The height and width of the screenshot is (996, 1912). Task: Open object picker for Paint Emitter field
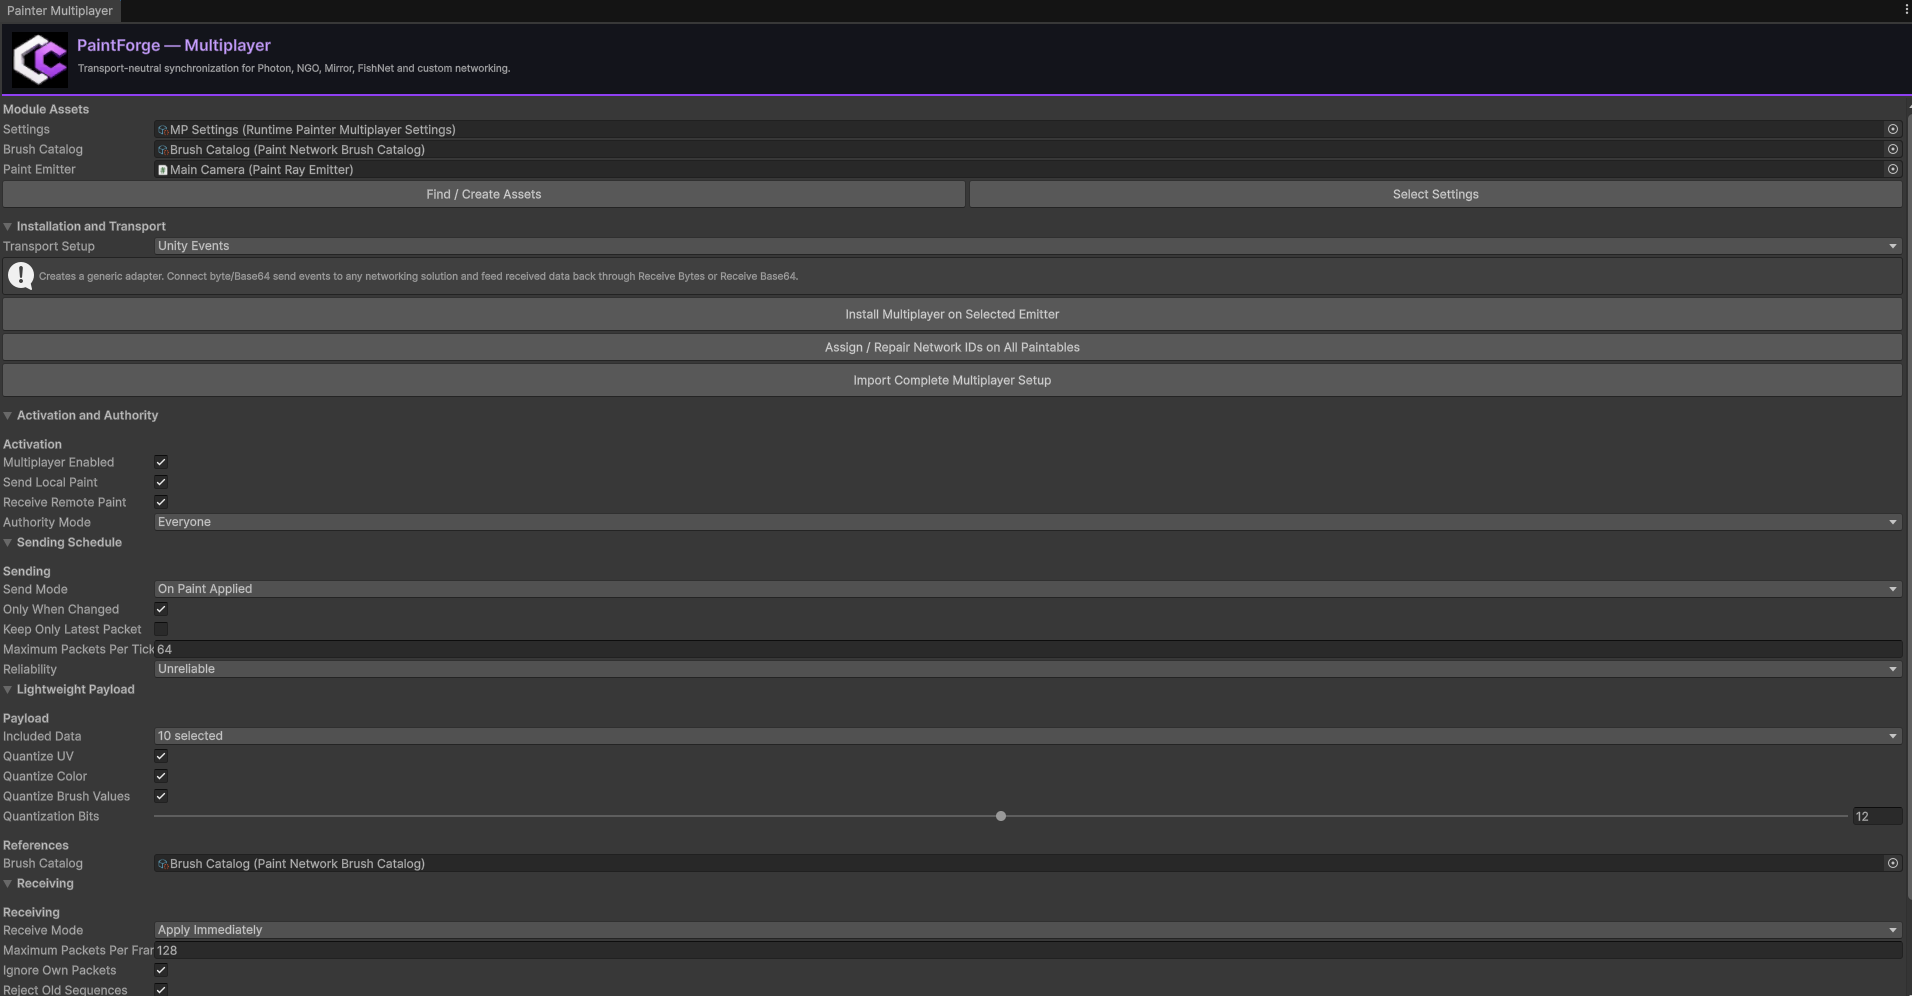click(x=1892, y=169)
